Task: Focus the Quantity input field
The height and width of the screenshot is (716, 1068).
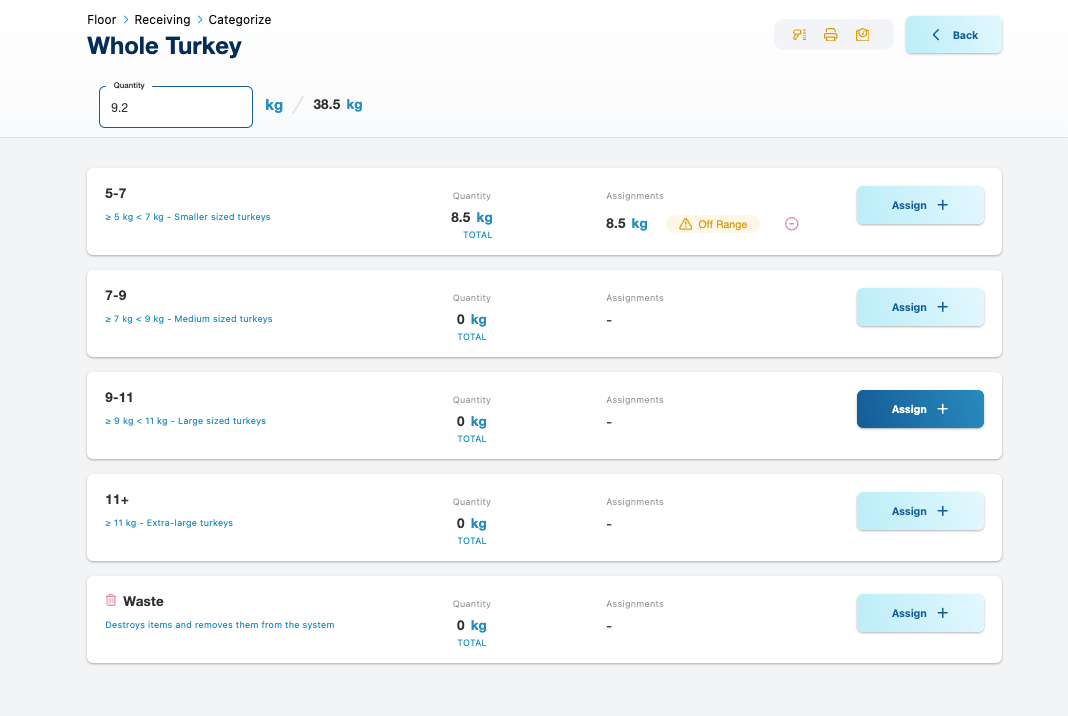Action: 175,107
